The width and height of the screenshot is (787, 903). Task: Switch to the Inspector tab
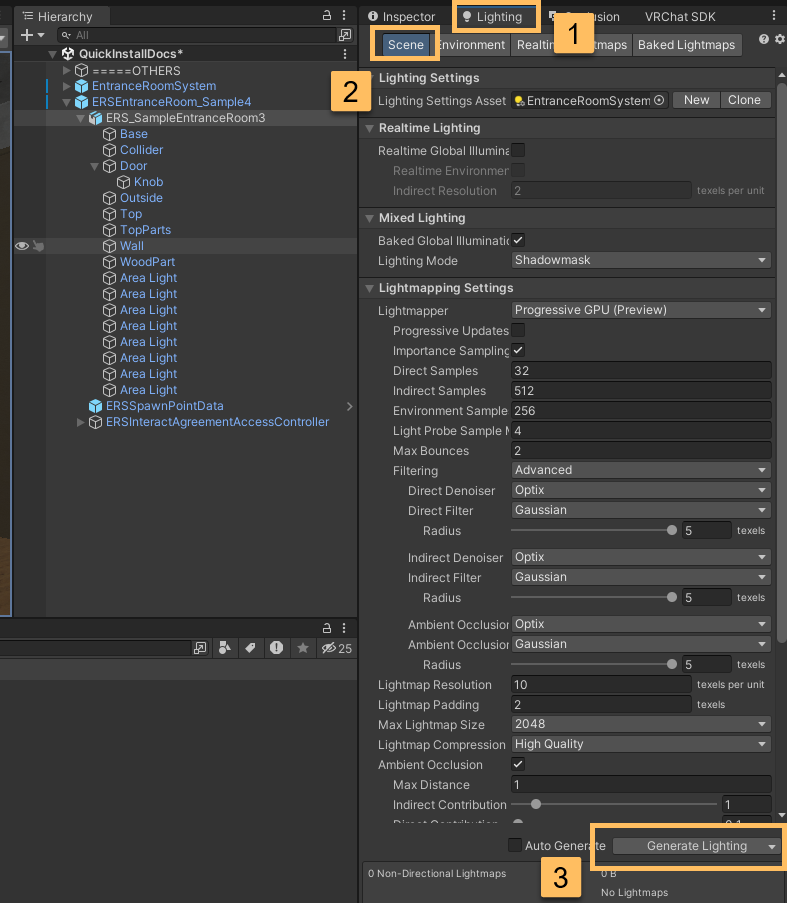[x=402, y=17]
